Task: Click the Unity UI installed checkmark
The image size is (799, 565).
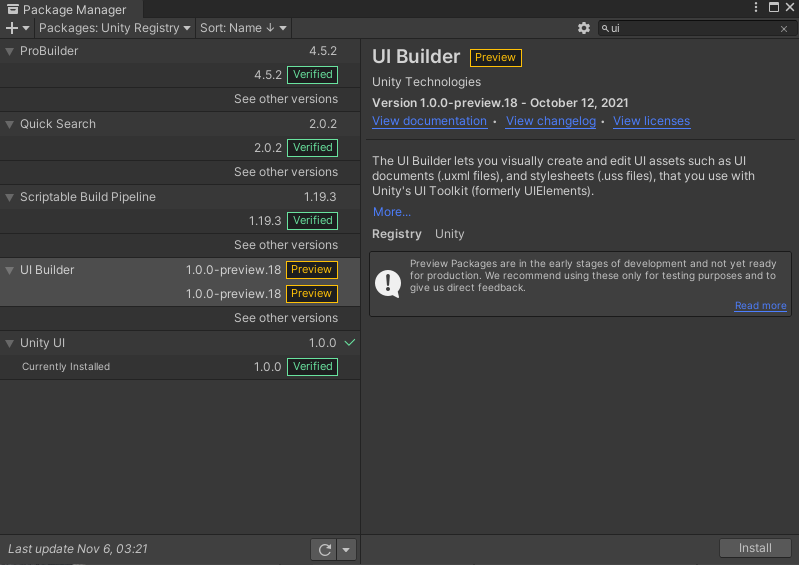Action: (350, 342)
